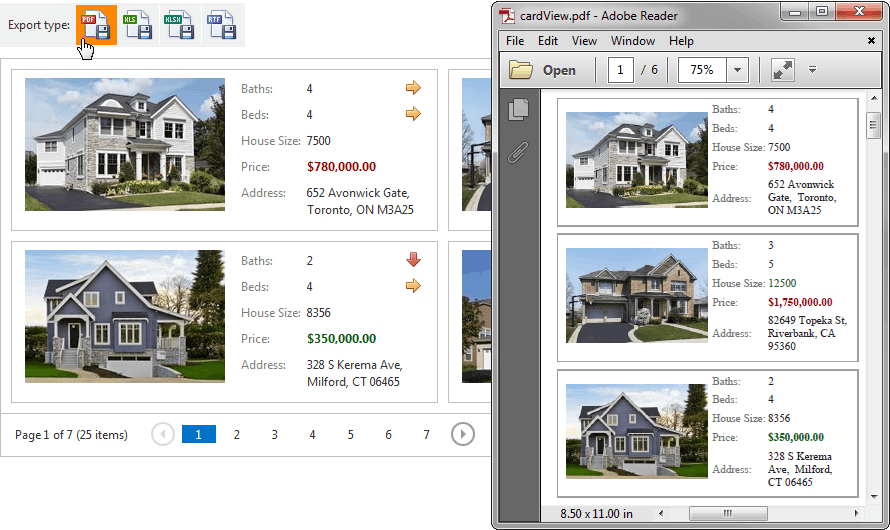This screenshot has width=890, height=530.
Task: Click the white house photo on first card
Action: (125, 145)
